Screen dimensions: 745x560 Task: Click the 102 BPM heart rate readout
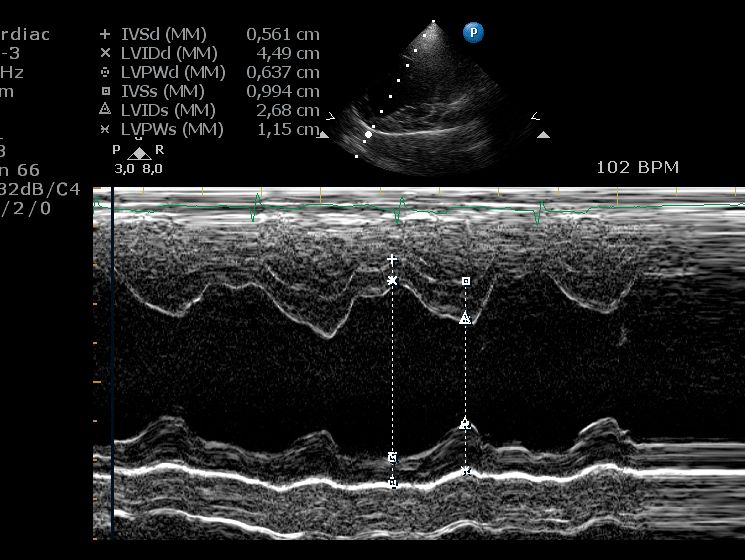(x=637, y=167)
